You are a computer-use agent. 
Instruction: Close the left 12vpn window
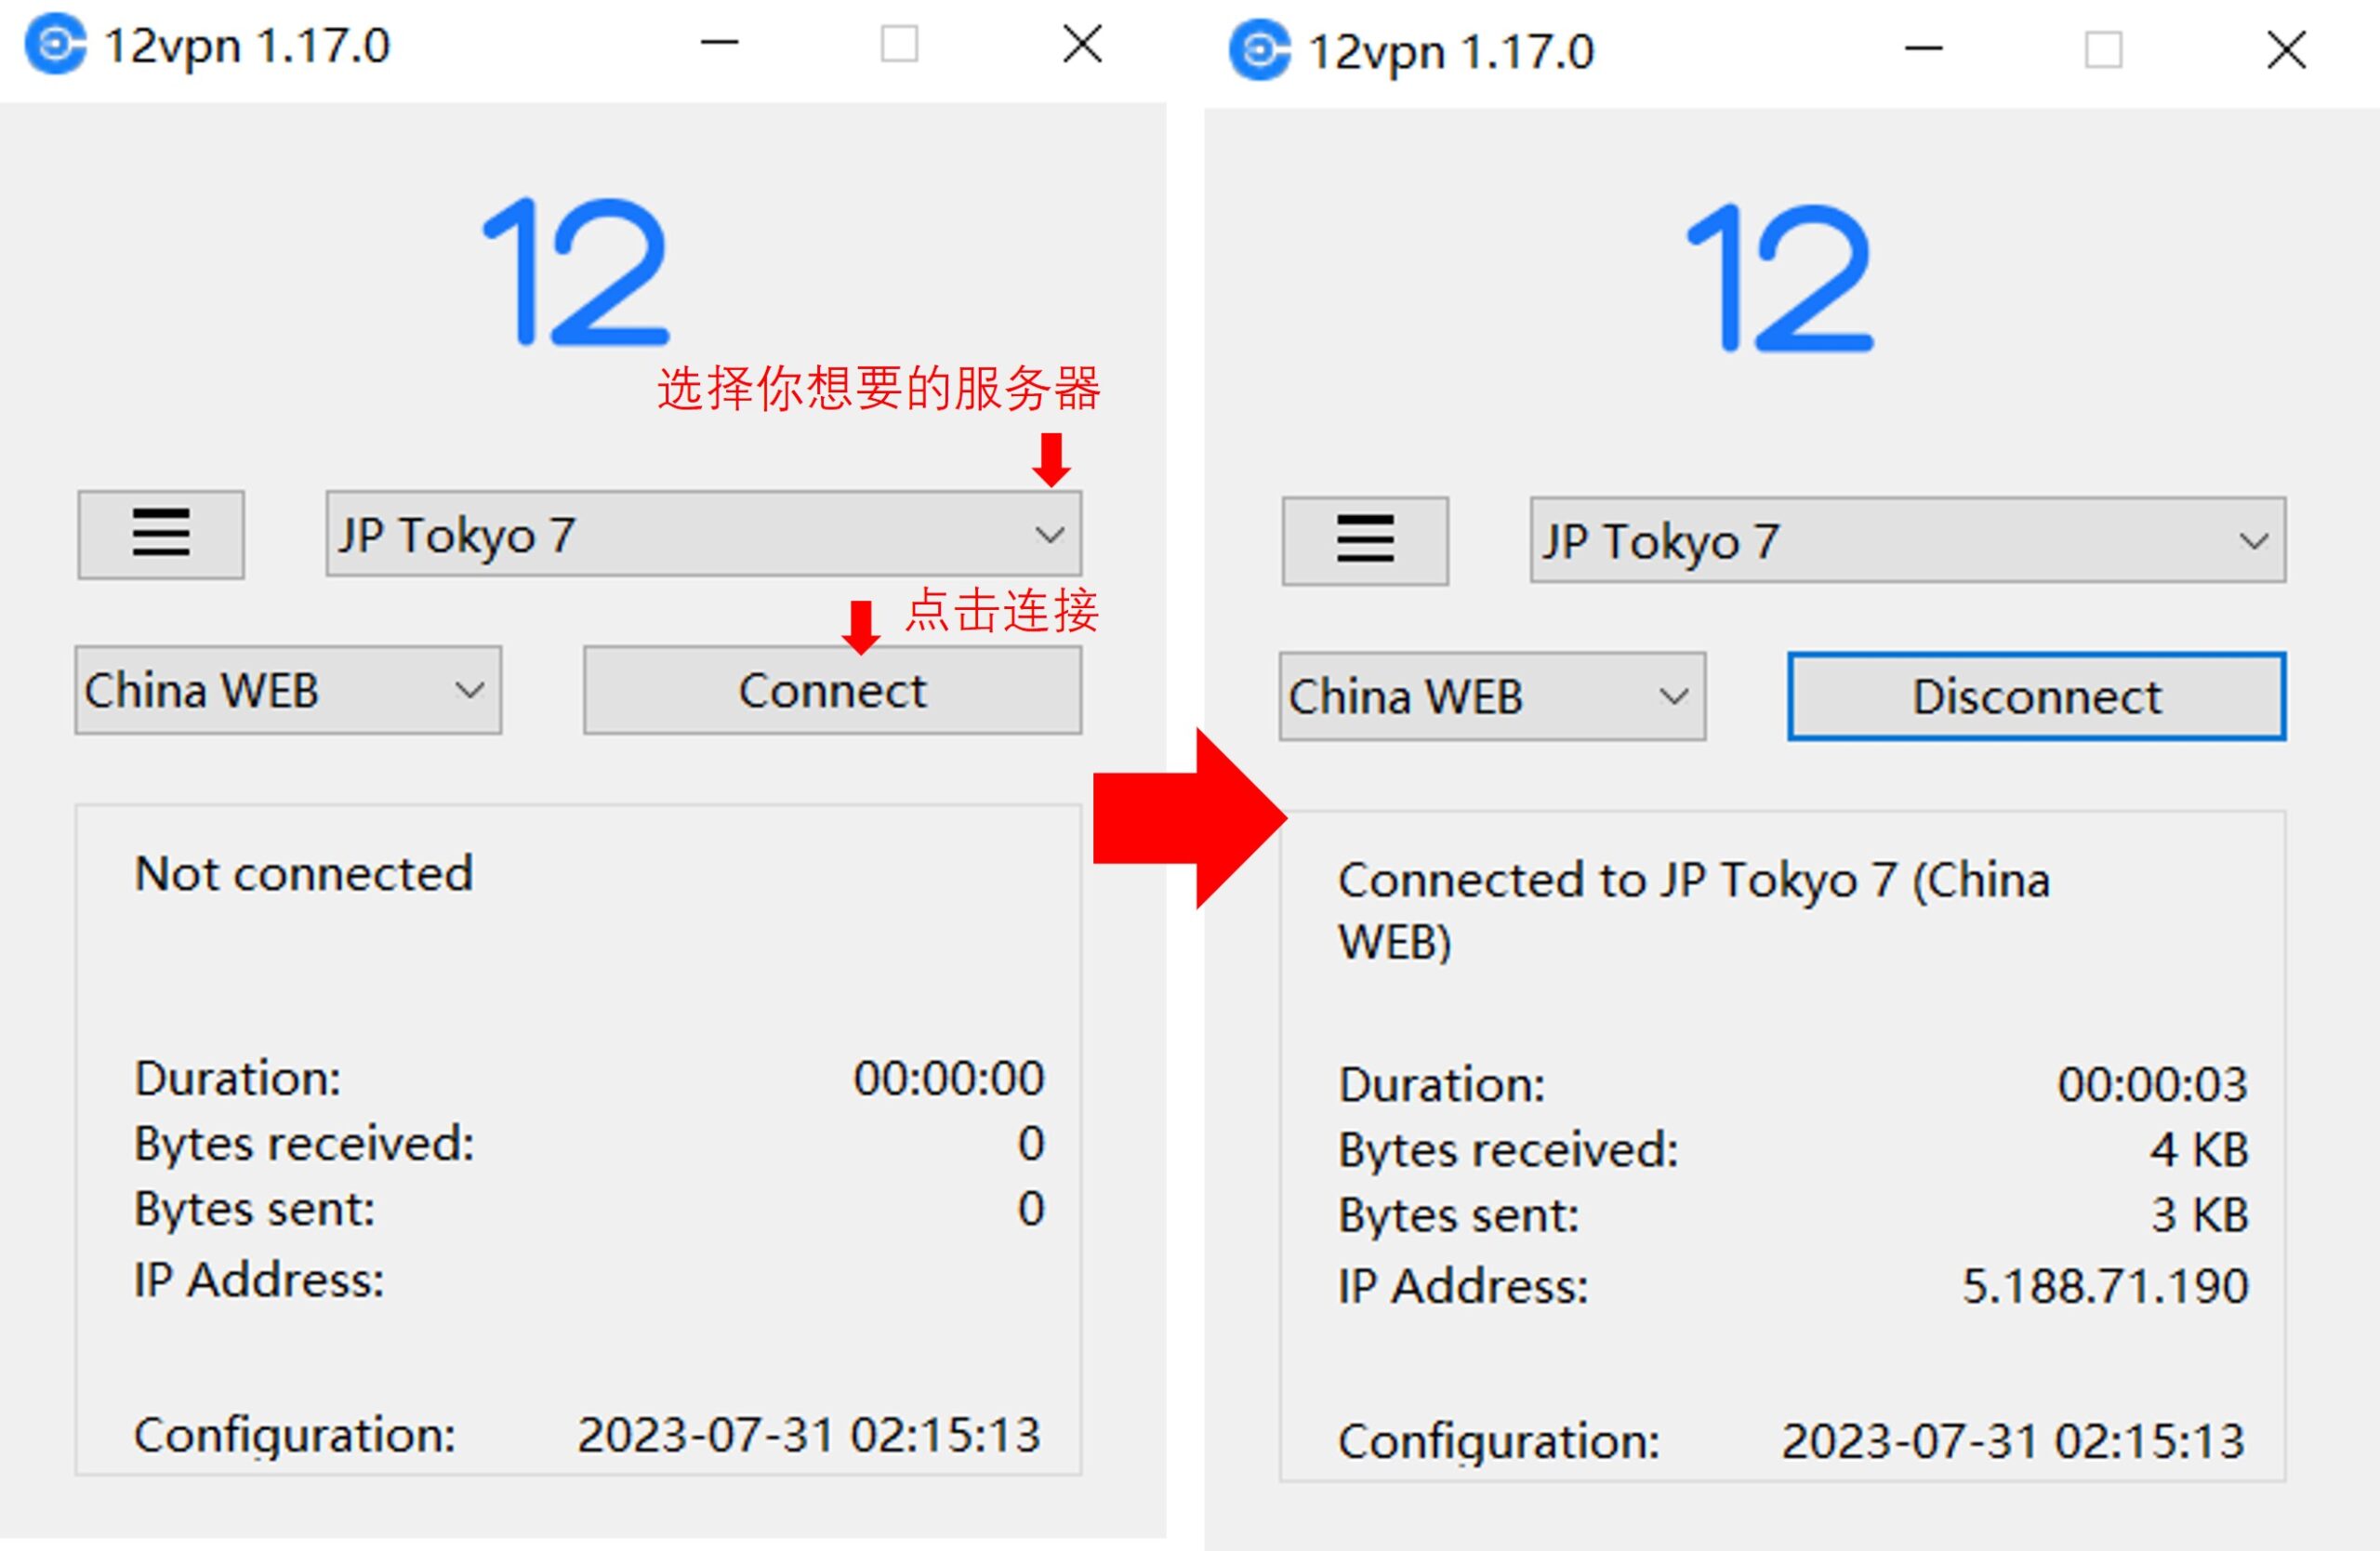click(1082, 44)
